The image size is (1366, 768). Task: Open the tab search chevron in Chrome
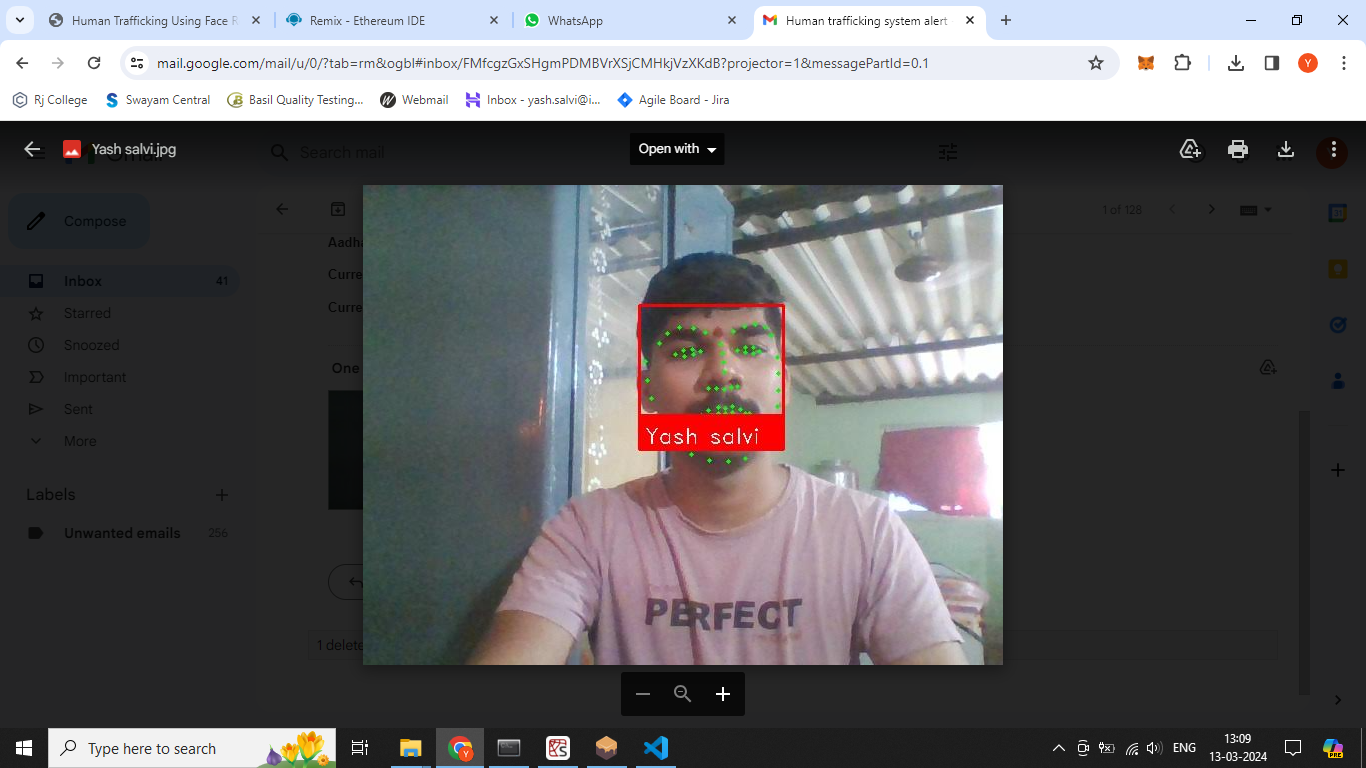coord(20,20)
